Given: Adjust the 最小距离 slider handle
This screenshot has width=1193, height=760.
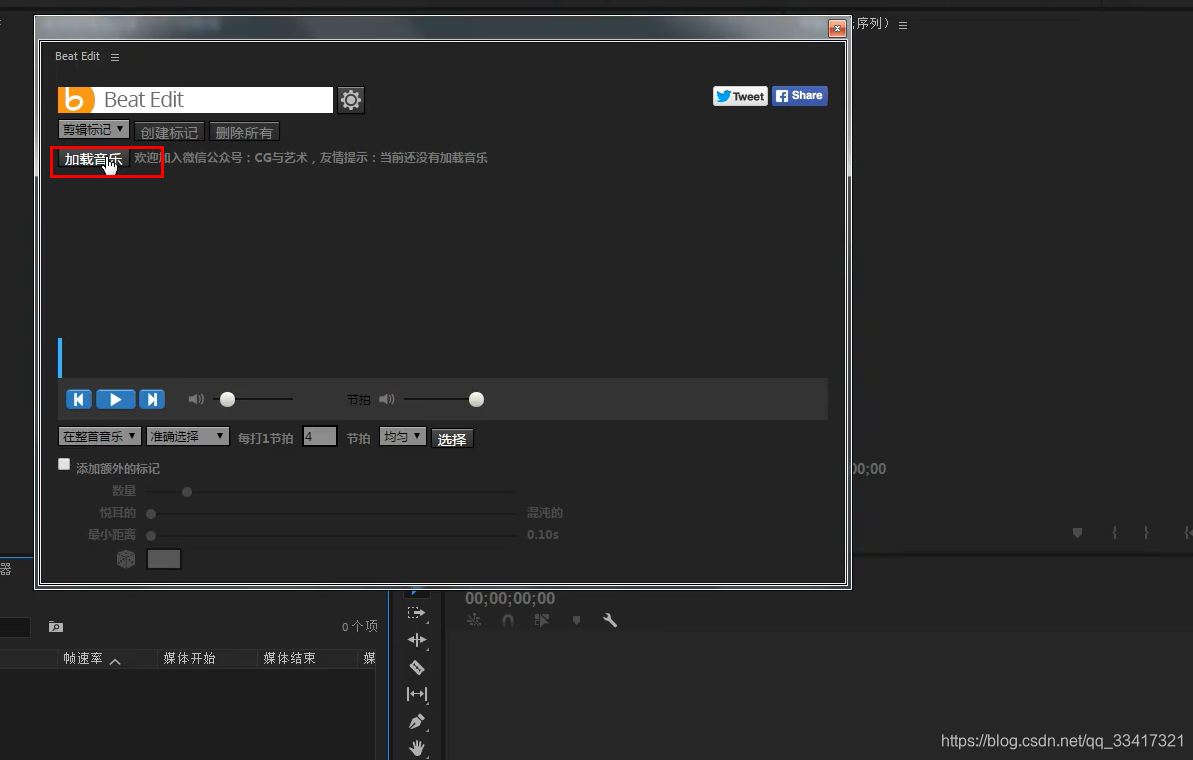Looking at the screenshot, I should (151, 536).
